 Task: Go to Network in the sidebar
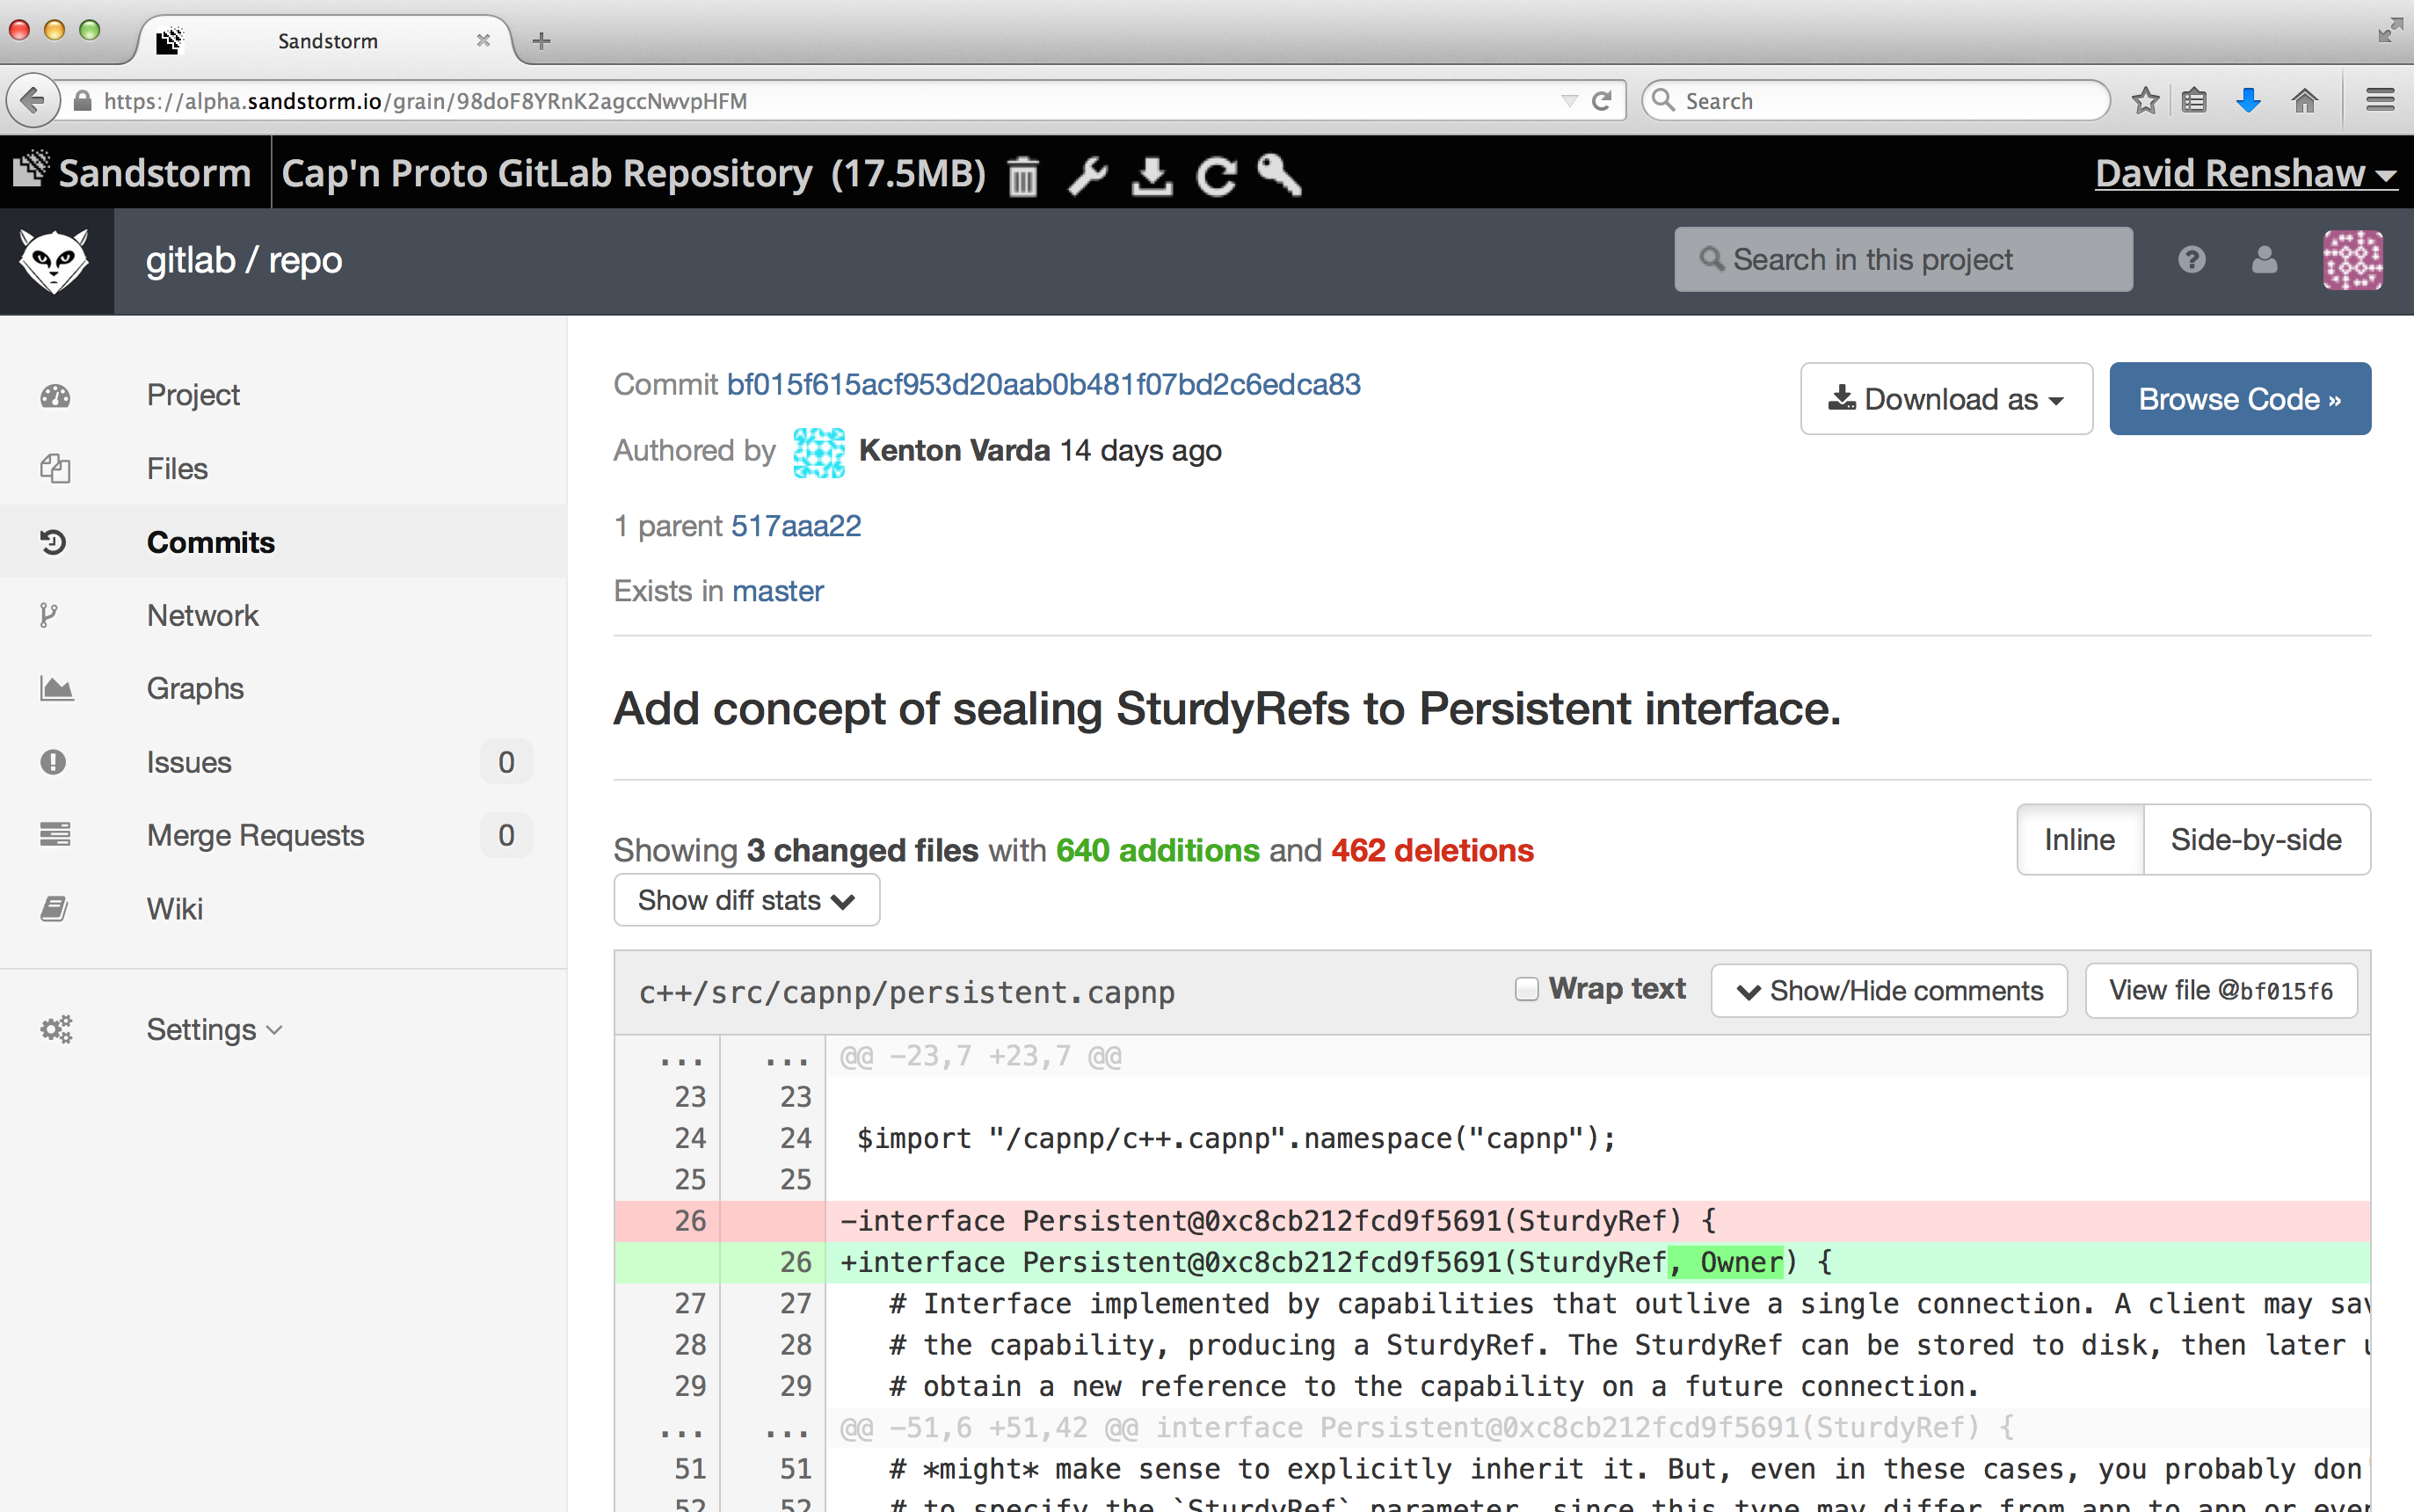pyautogui.click(x=202, y=615)
